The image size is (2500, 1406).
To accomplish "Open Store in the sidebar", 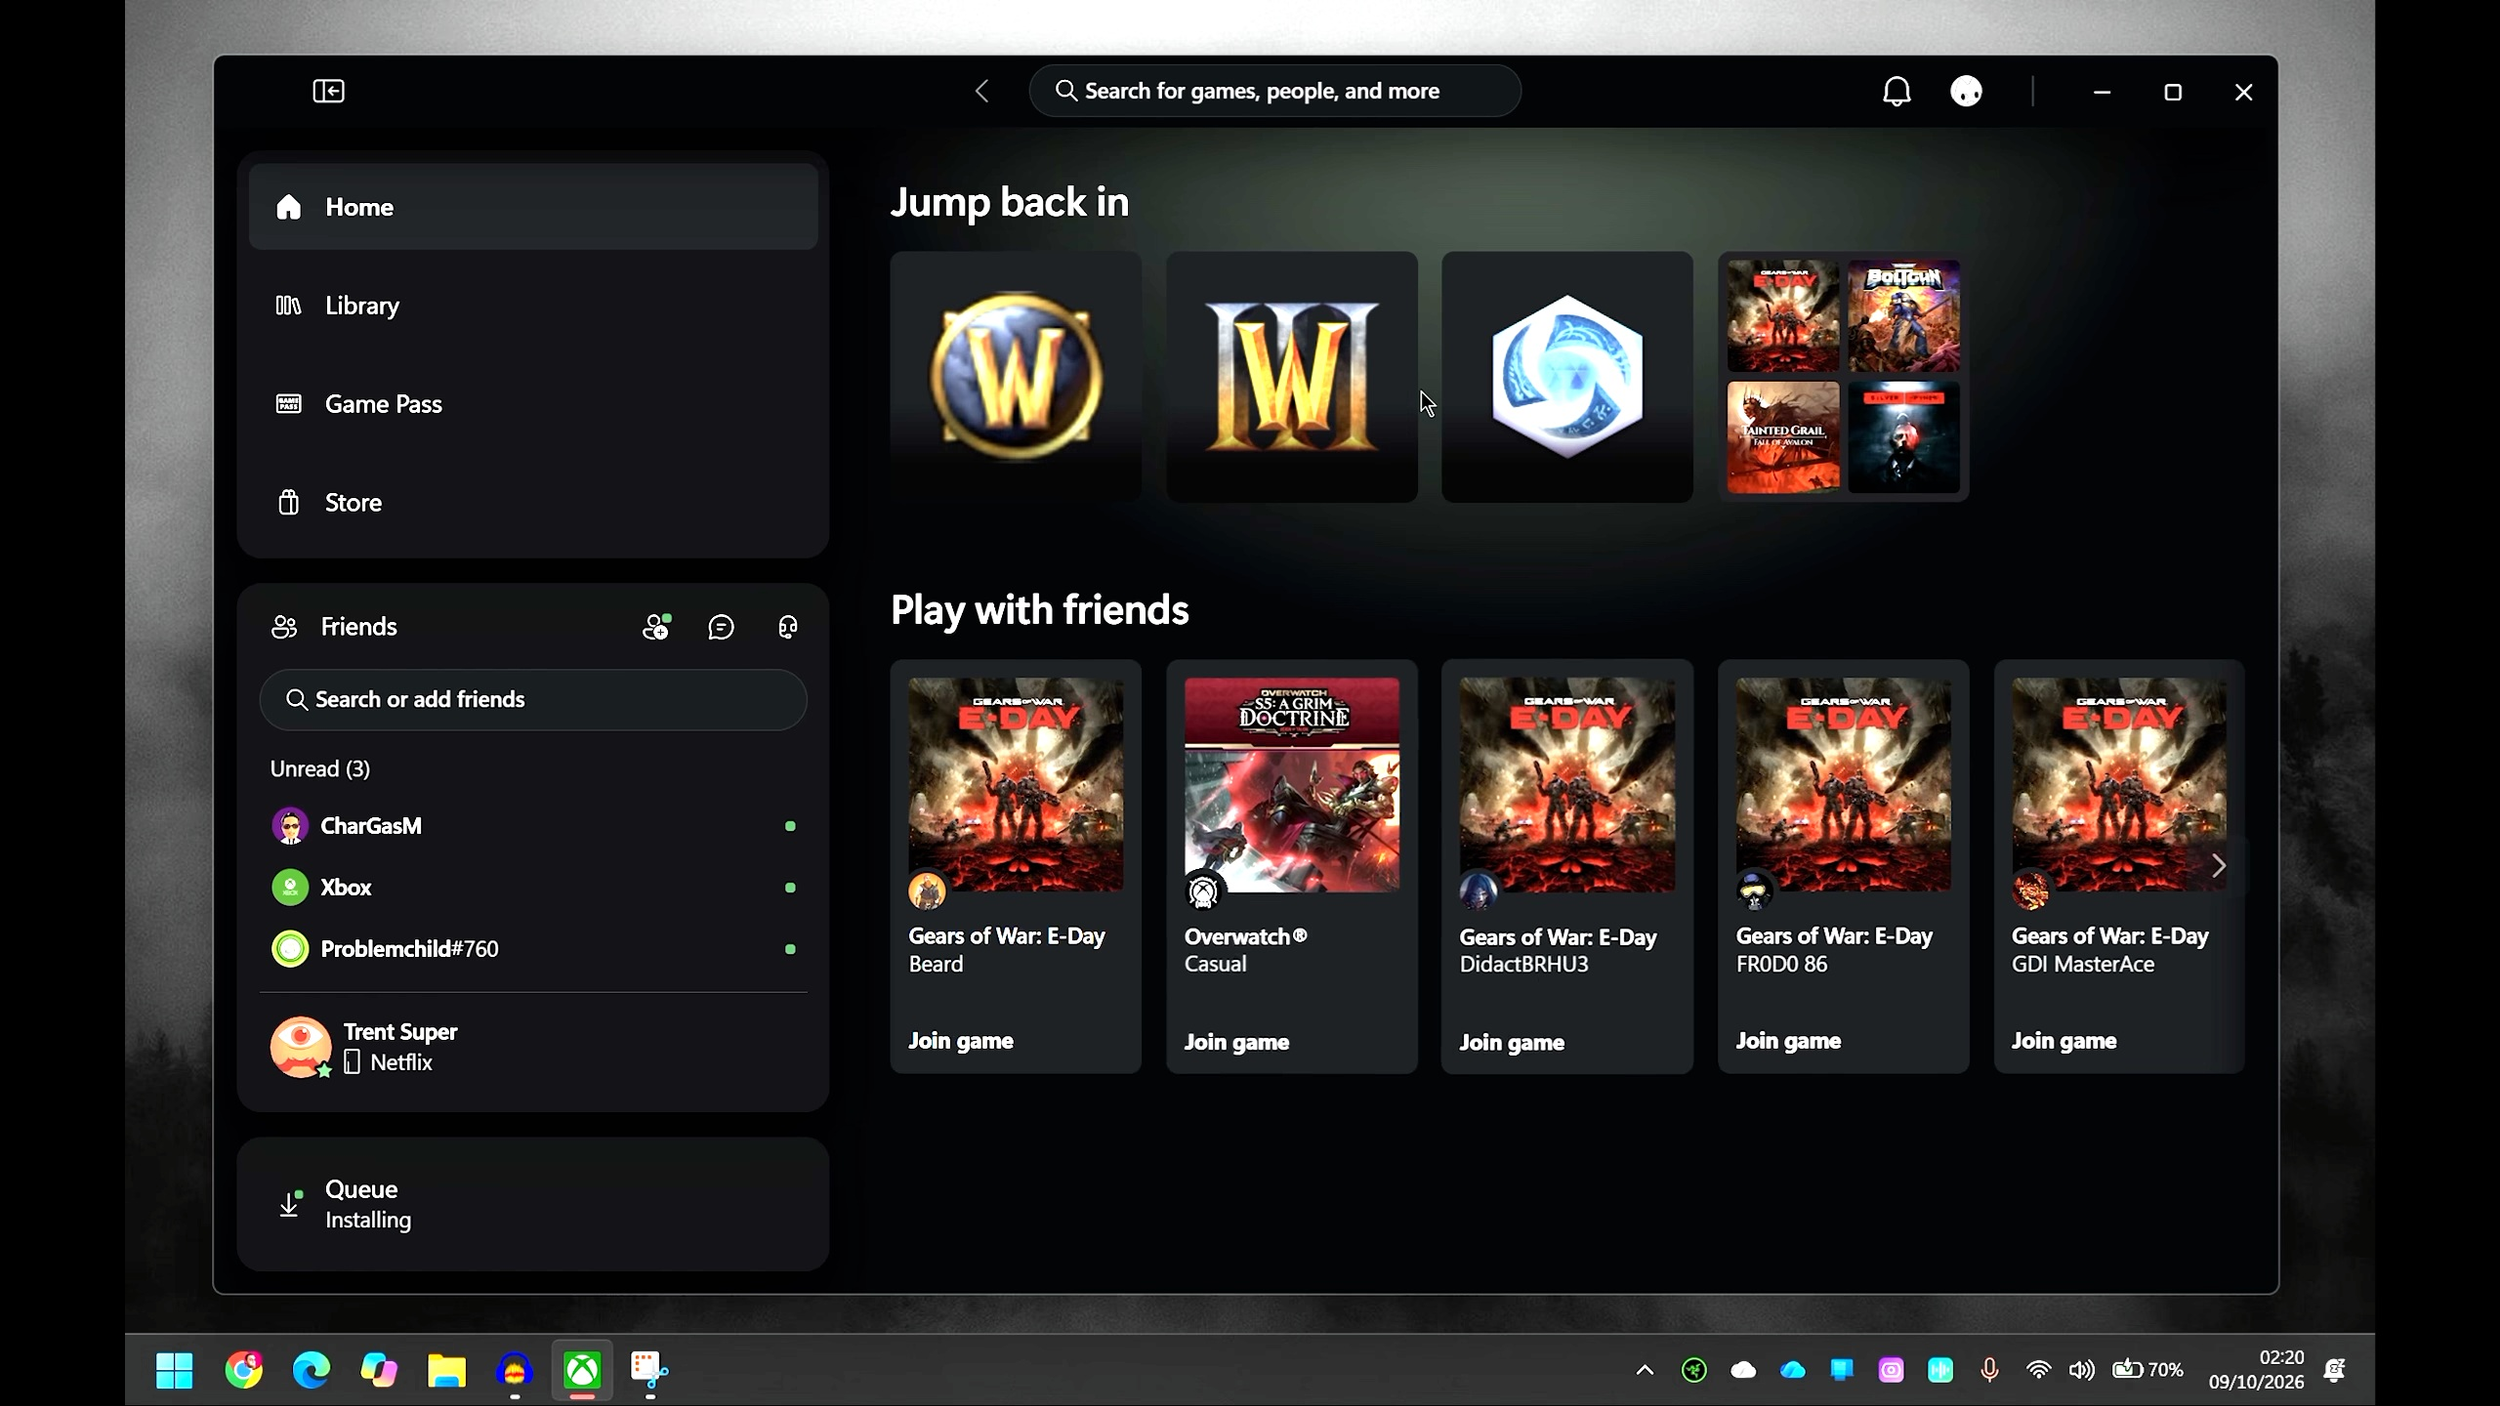I will tap(533, 502).
